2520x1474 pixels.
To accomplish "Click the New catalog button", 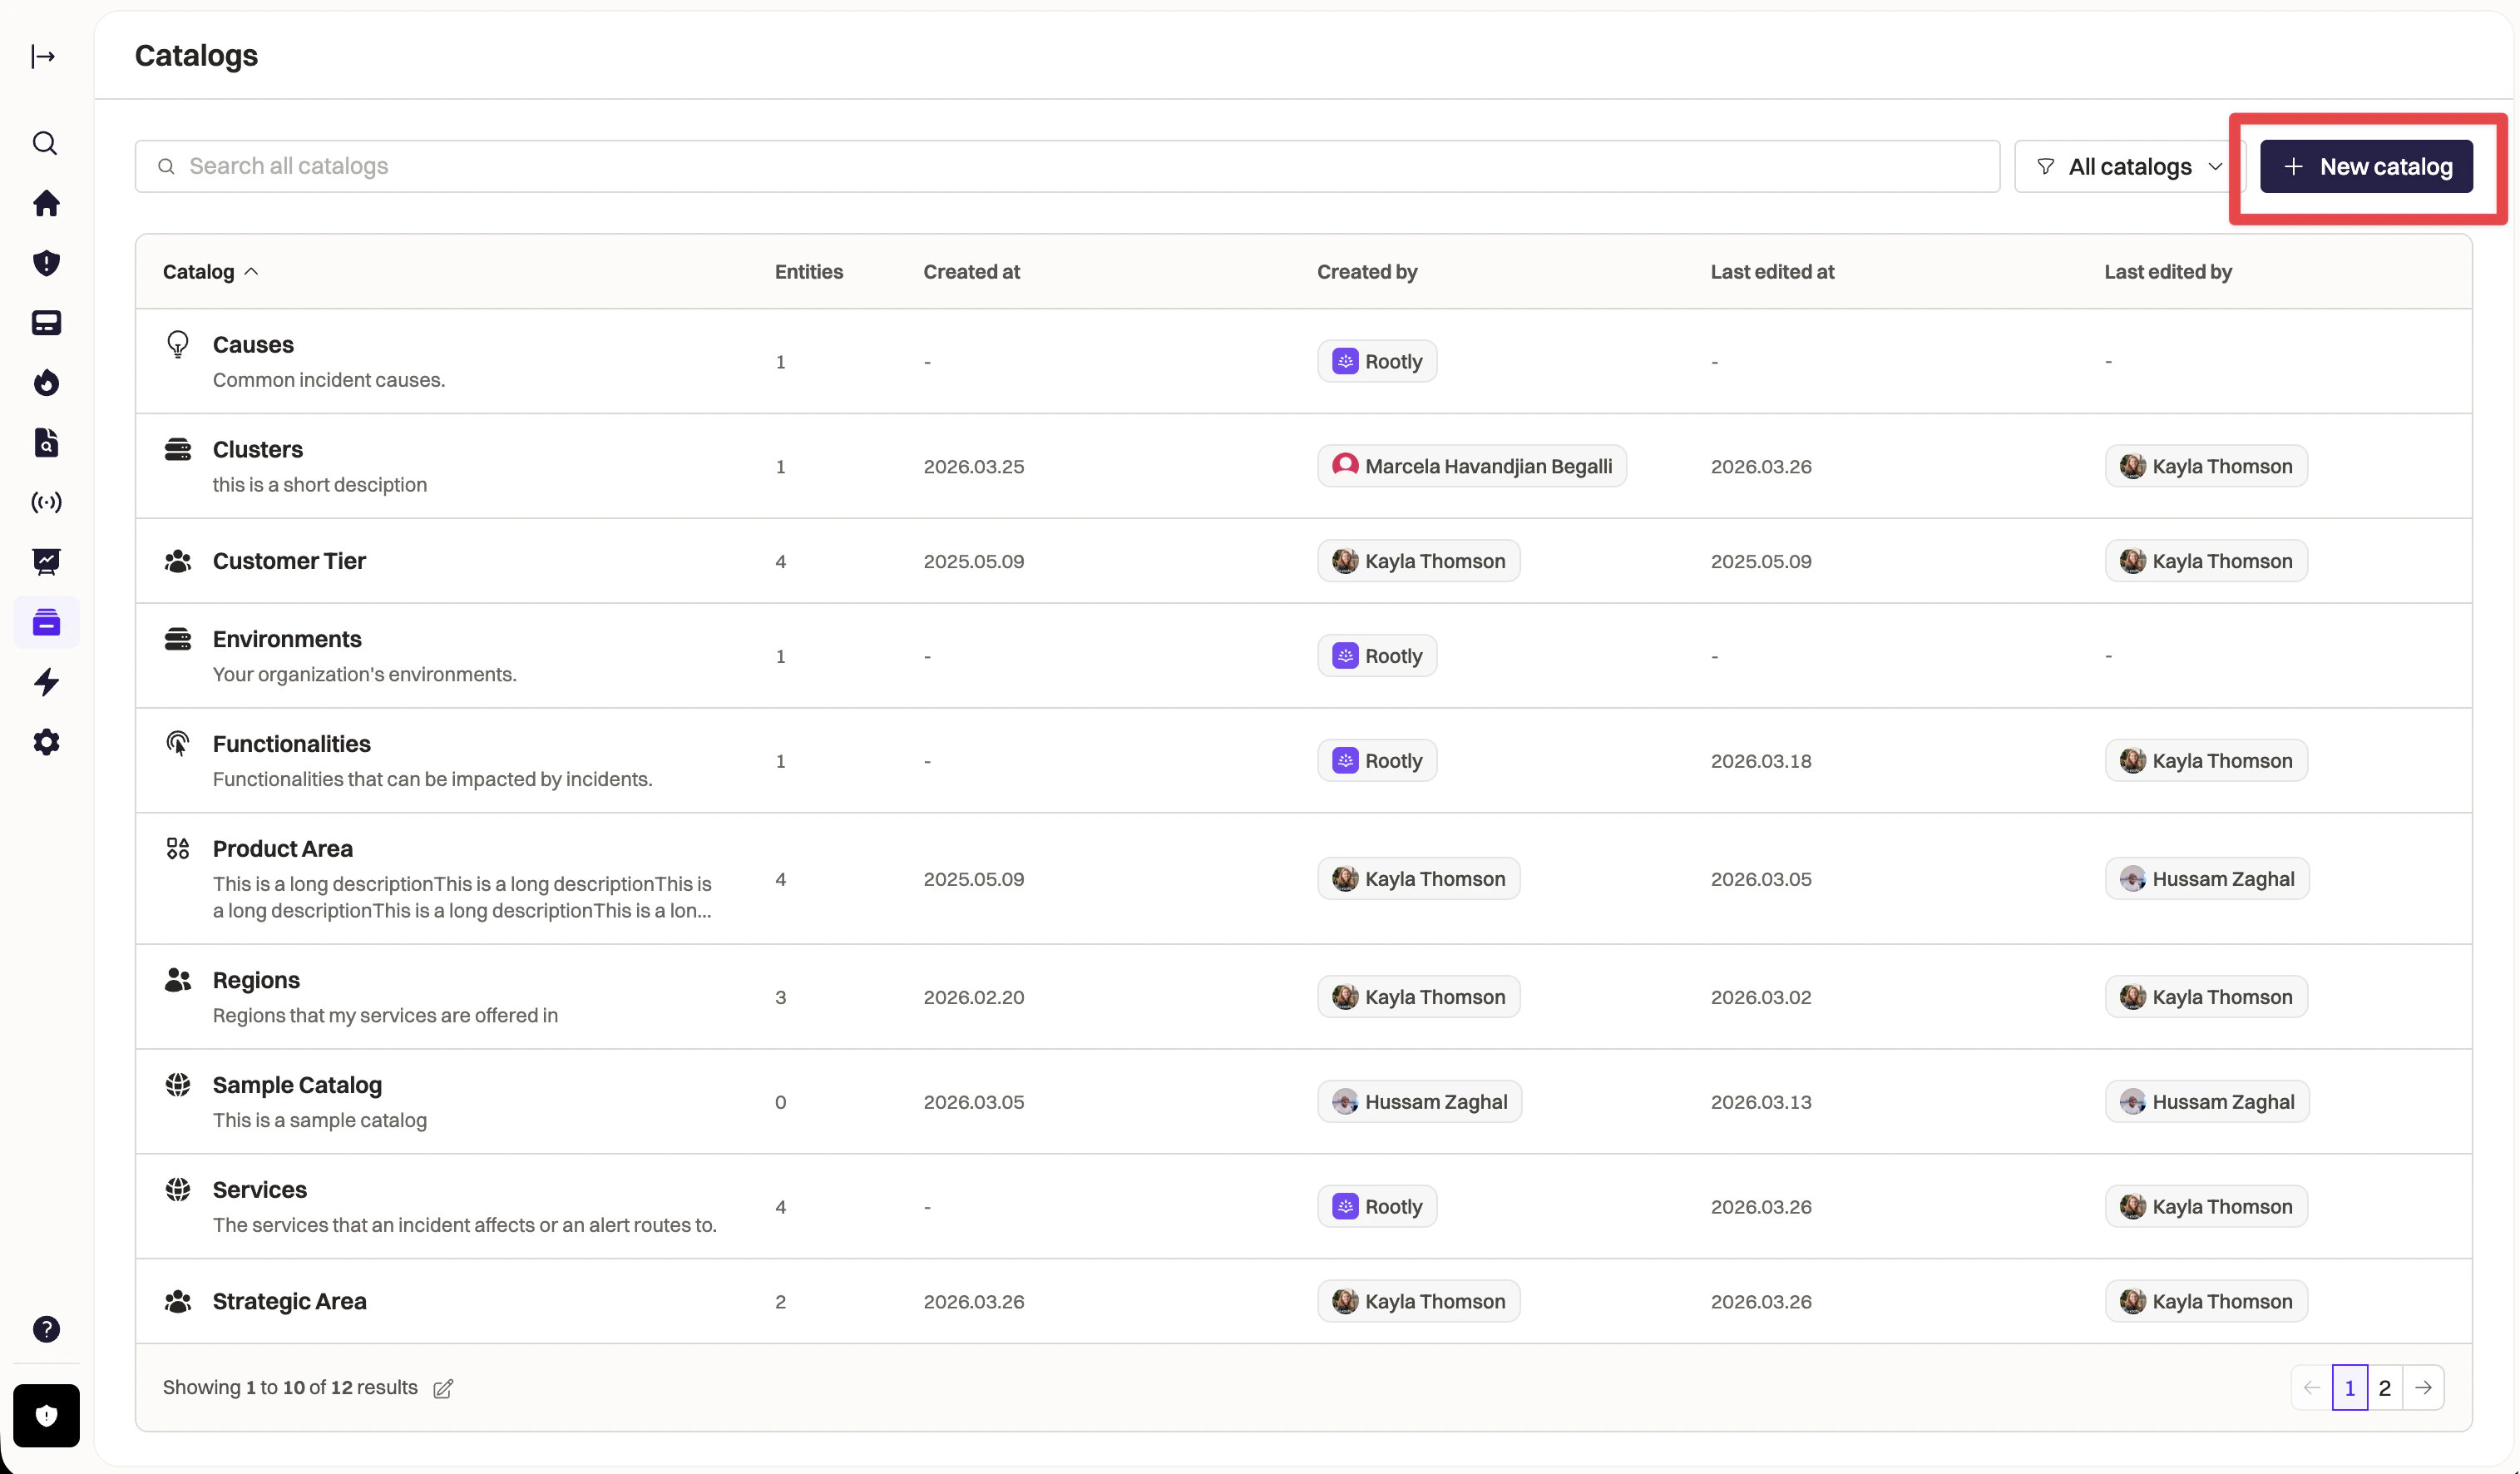I will click(2366, 166).
